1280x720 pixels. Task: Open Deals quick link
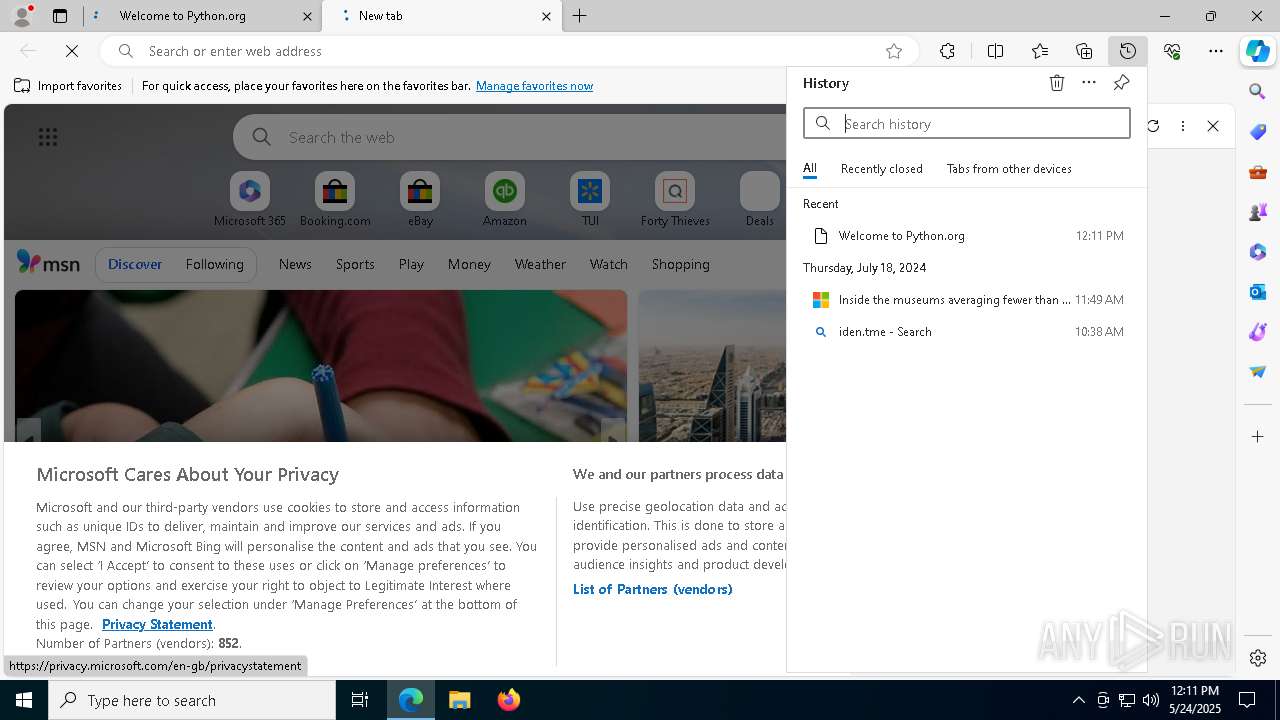[760, 200]
